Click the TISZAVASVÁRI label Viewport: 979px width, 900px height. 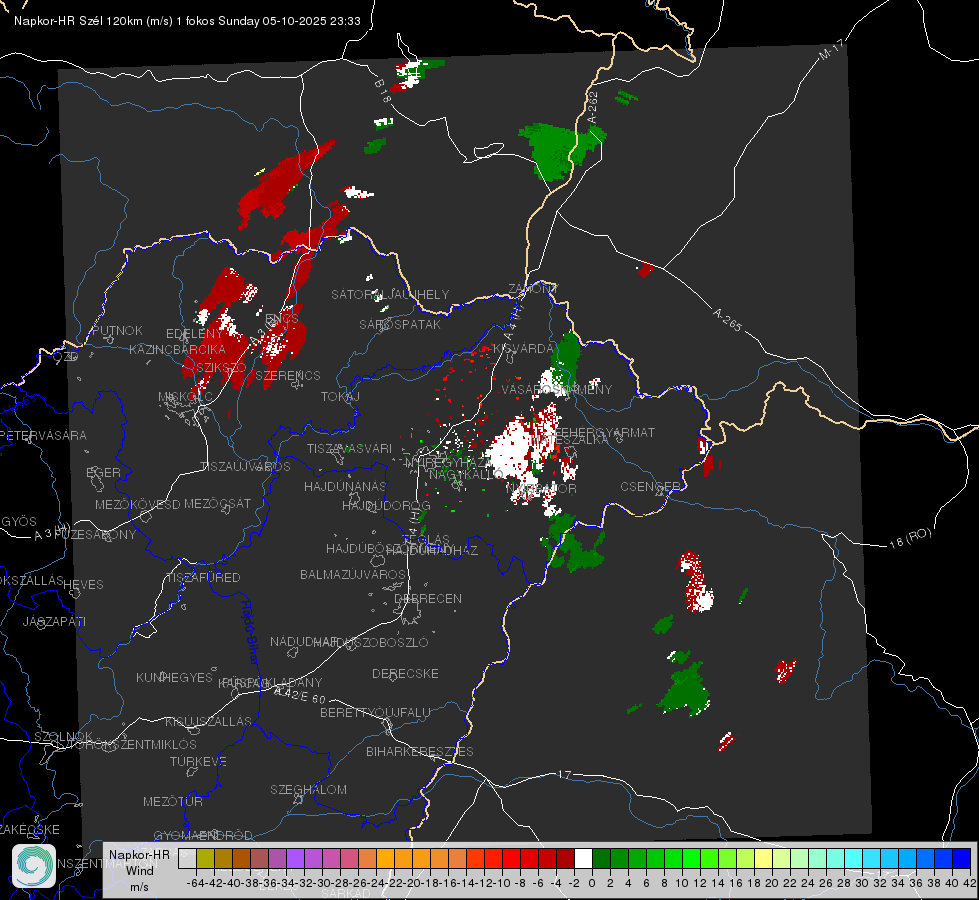(350, 448)
